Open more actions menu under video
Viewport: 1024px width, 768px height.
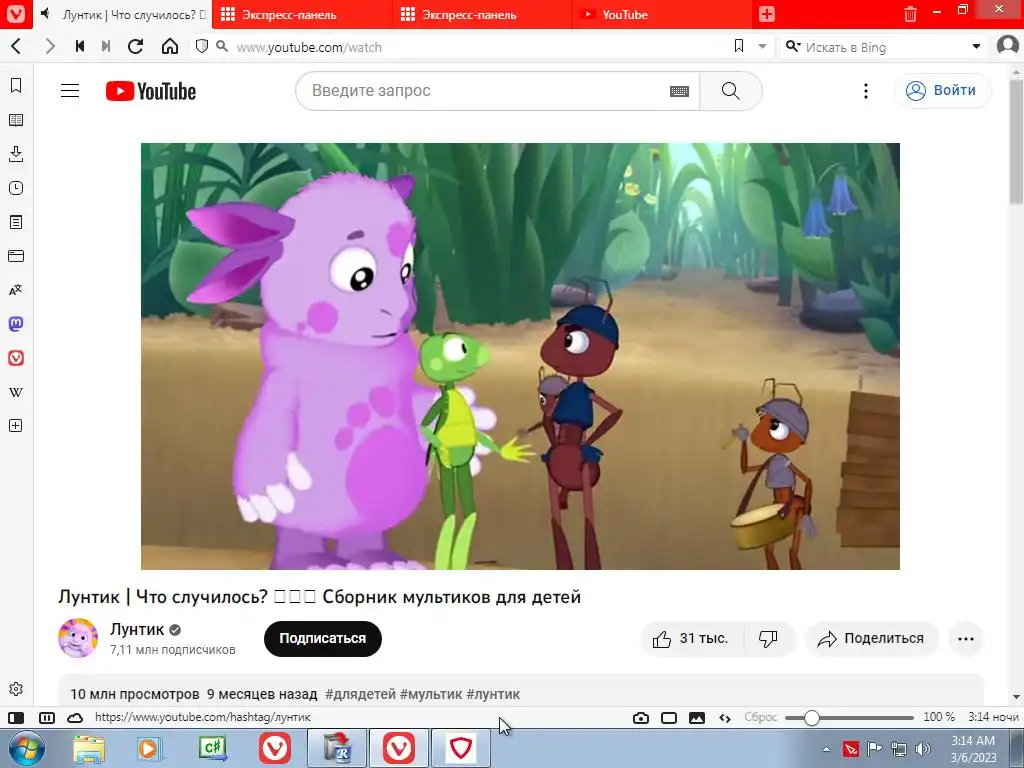pos(966,639)
